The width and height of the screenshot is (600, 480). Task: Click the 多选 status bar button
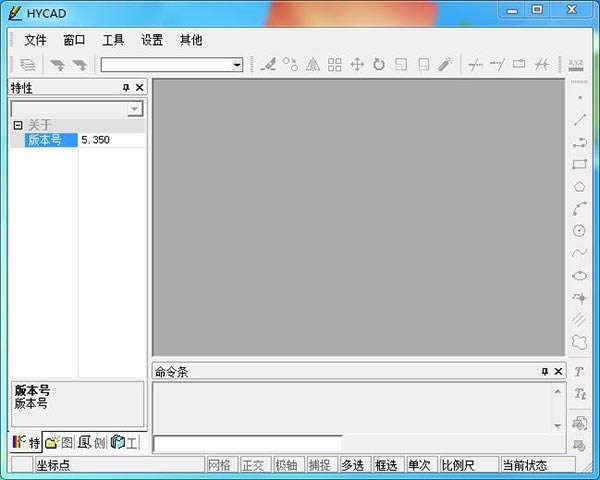pos(352,465)
